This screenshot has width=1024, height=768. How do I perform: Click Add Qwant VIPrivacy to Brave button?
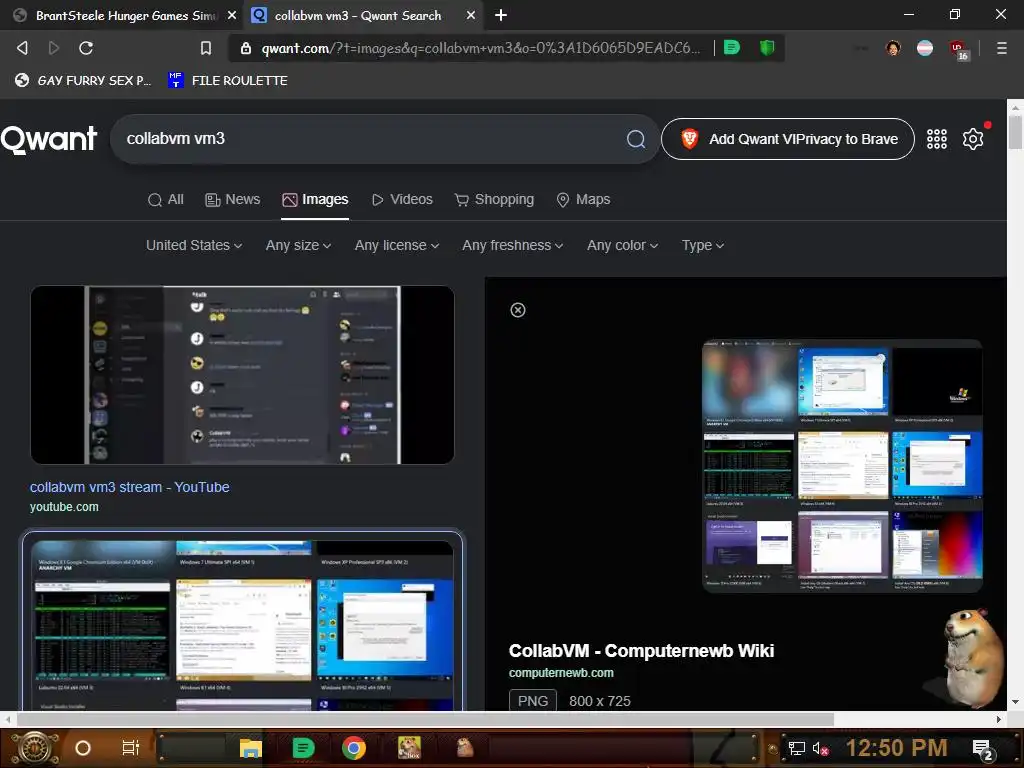788,139
